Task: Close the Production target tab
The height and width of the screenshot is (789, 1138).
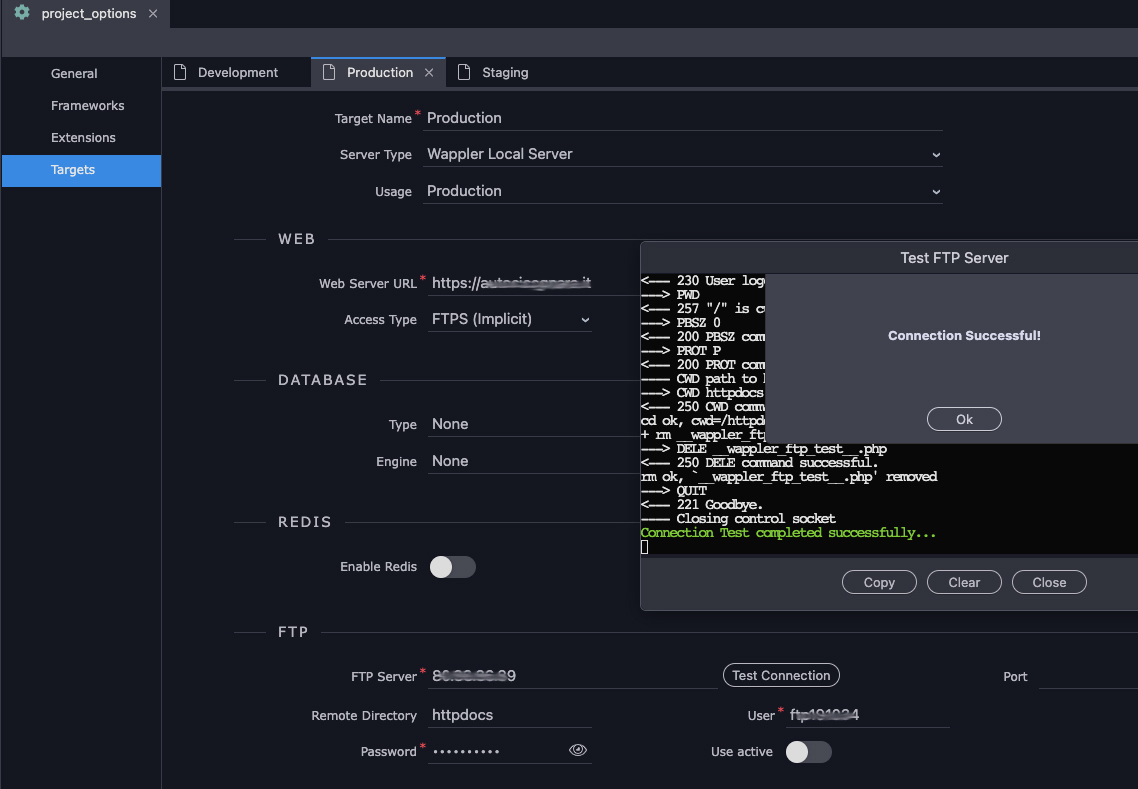Action: tap(429, 72)
